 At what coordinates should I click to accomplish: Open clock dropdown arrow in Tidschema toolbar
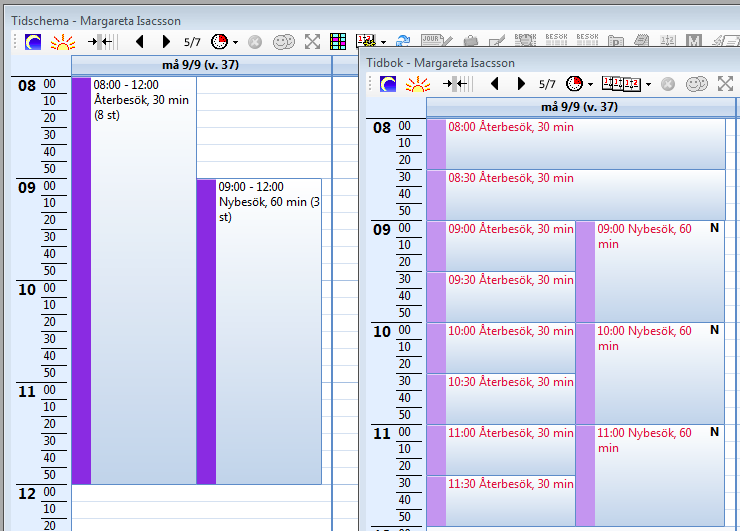pyautogui.click(x=235, y=42)
